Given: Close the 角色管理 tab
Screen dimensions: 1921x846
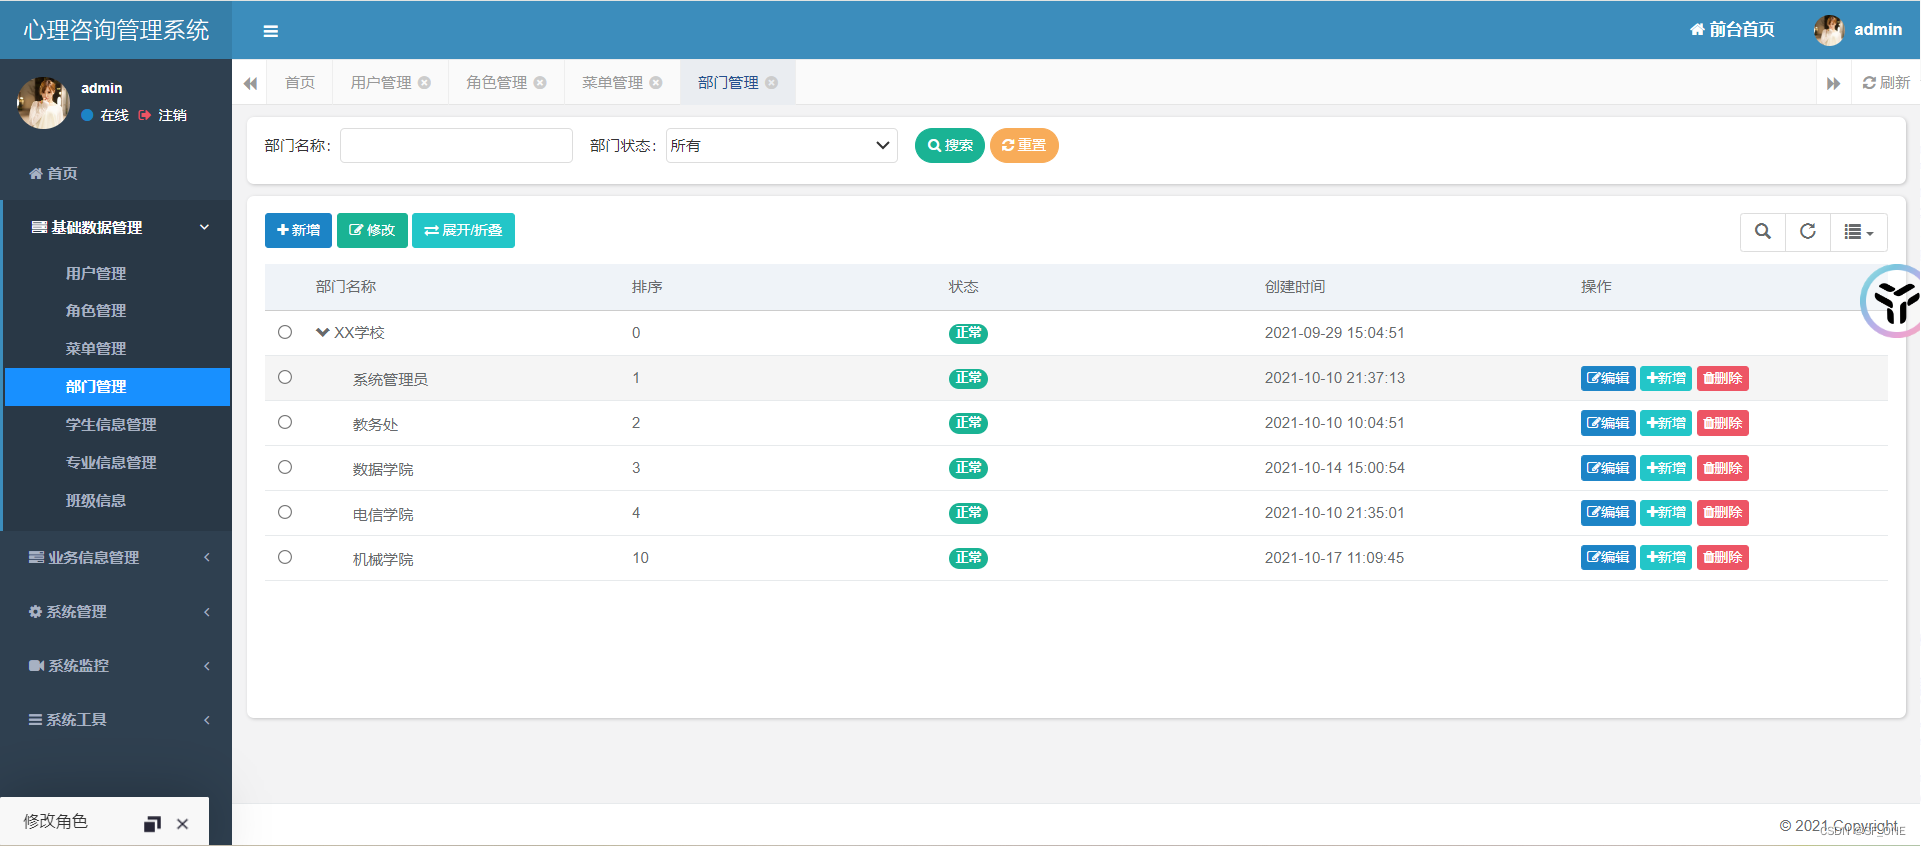Looking at the screenshot, I should pos(540,83).
